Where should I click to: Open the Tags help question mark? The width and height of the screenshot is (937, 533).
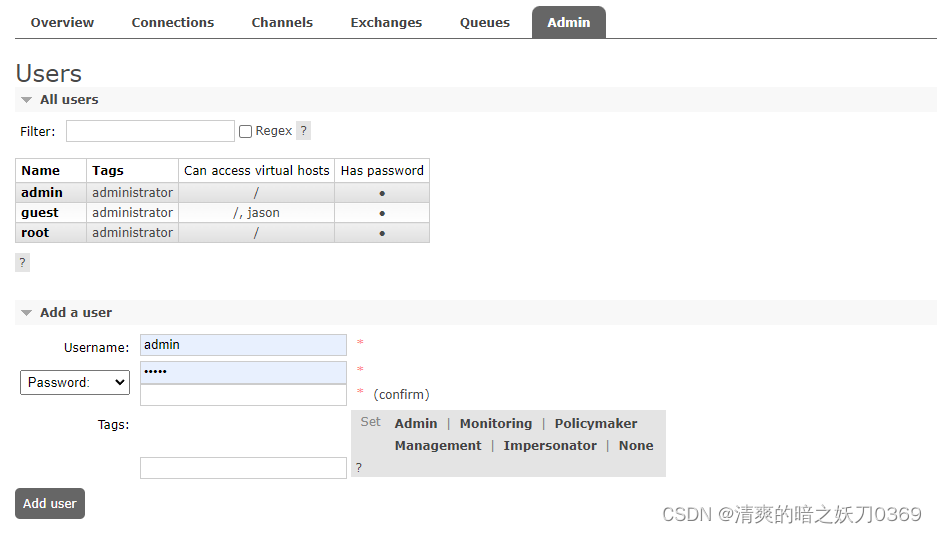click(359, 468)
